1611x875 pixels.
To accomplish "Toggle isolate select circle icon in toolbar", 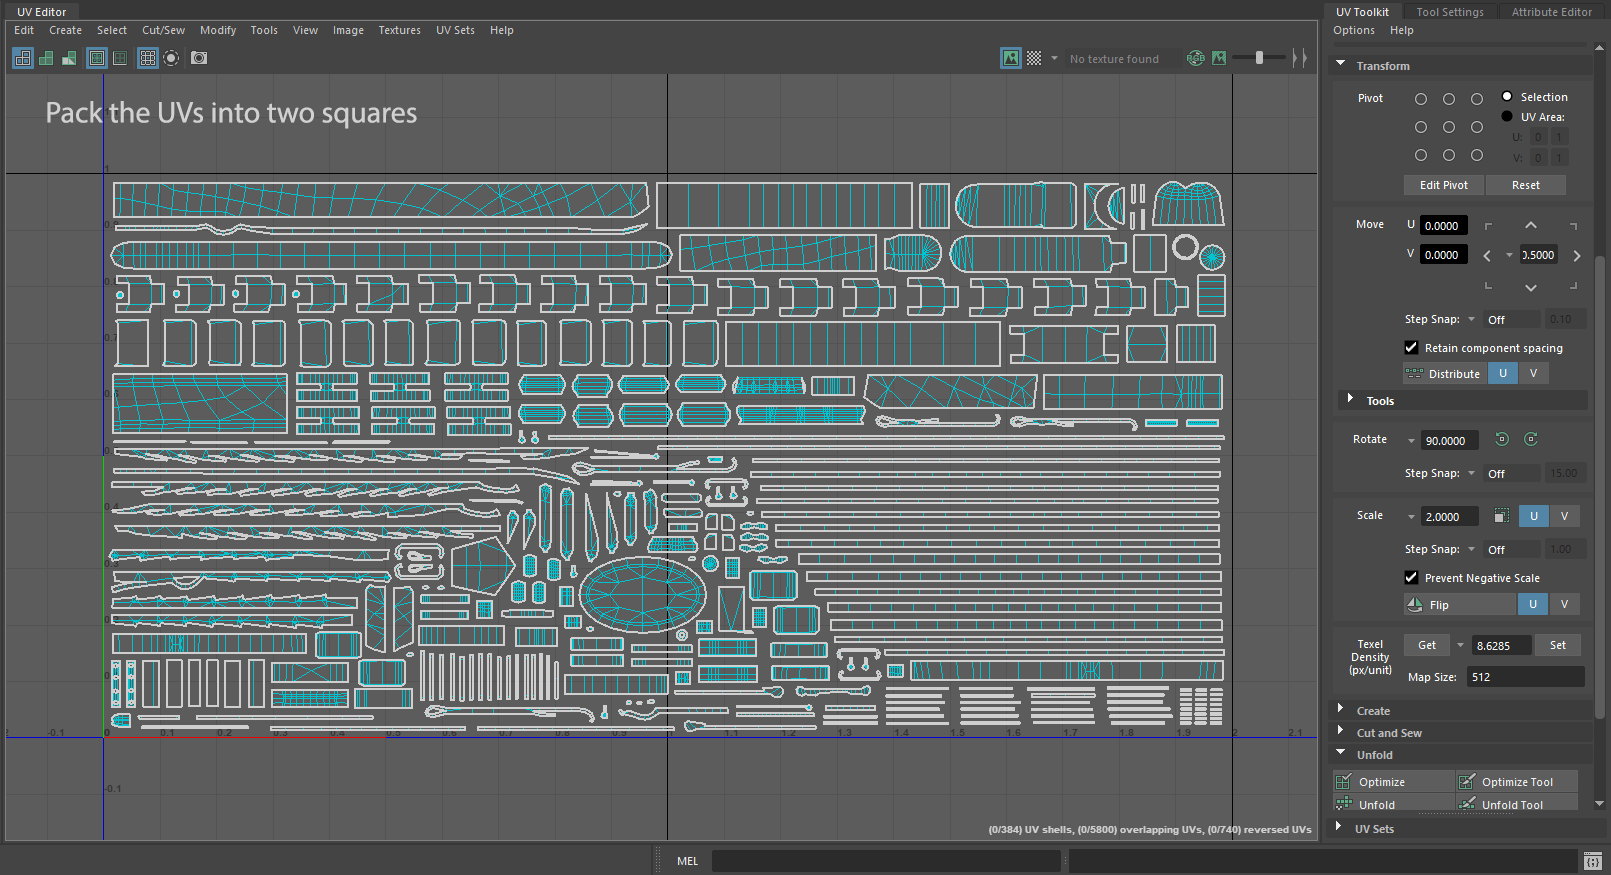I will (x=172, y=58).
